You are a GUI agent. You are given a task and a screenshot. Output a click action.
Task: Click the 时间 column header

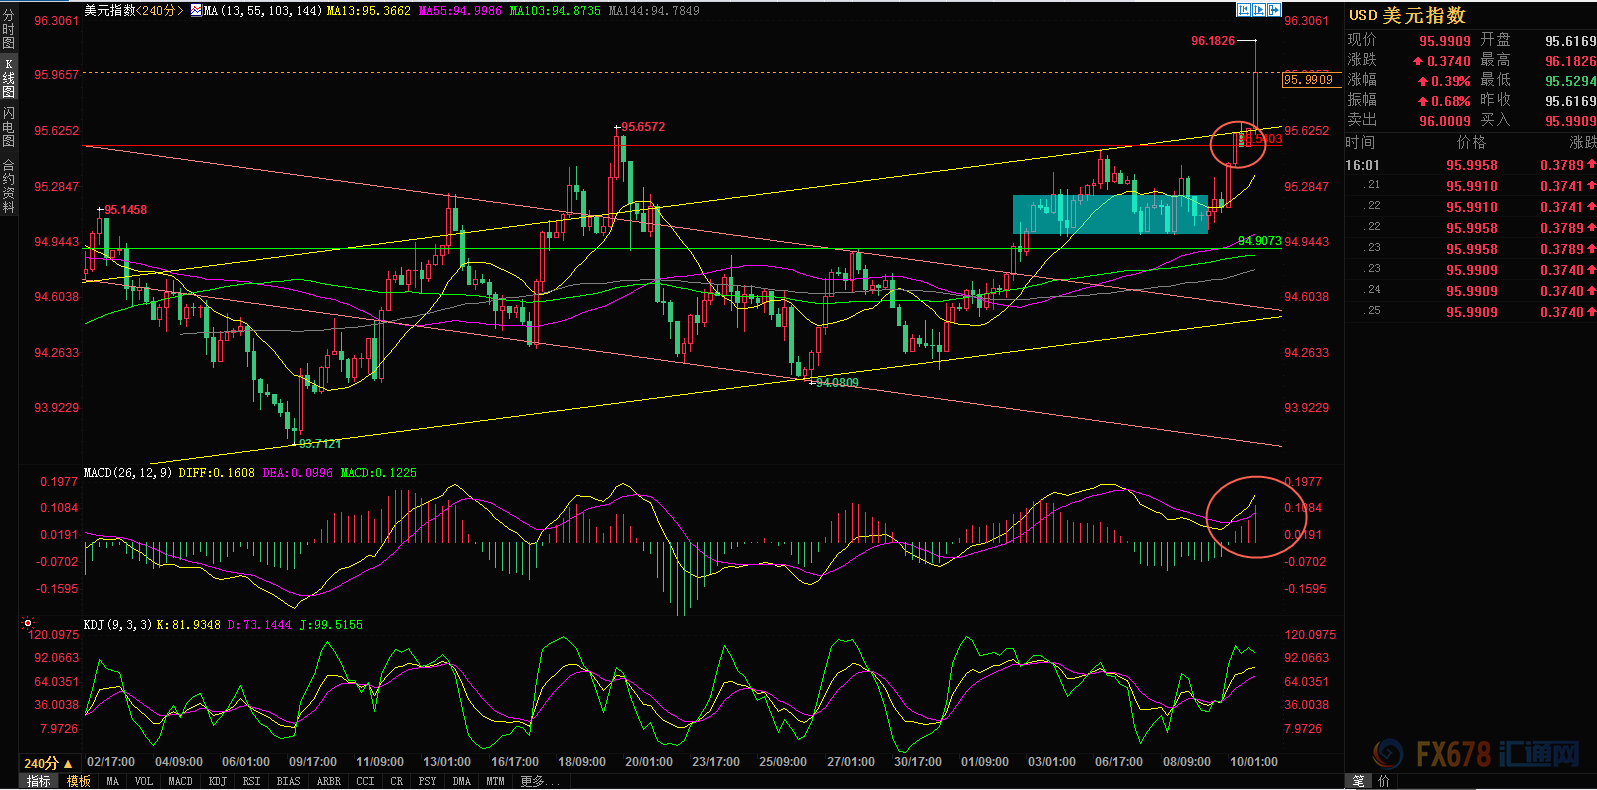(x=1360, y=143)
